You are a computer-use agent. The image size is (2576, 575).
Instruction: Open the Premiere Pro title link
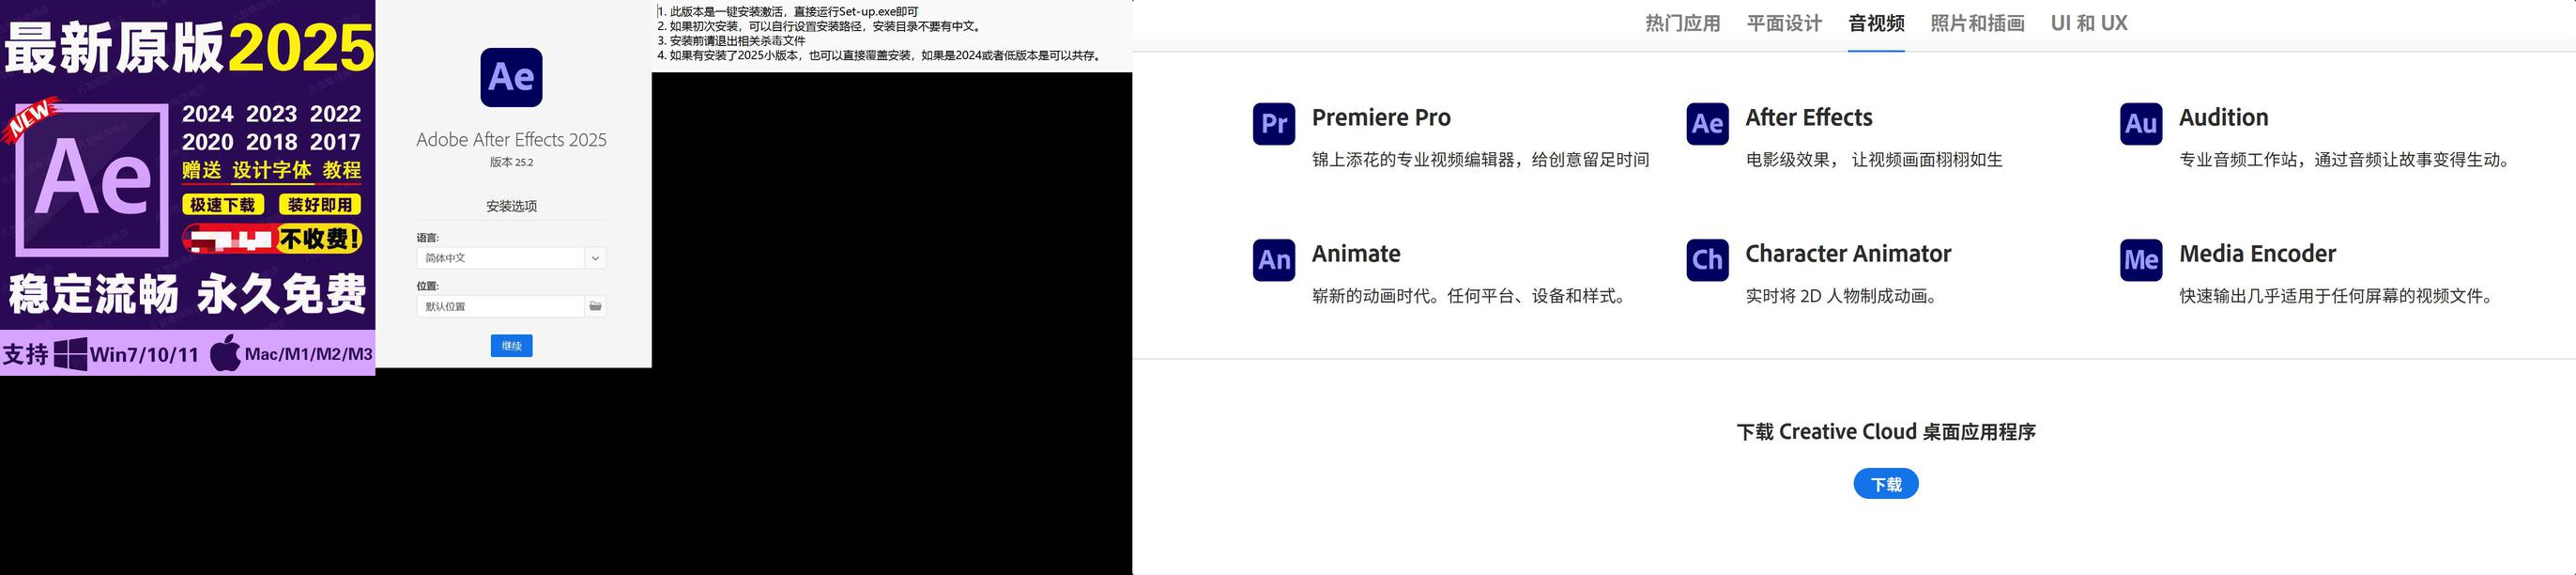[1381, 117]
